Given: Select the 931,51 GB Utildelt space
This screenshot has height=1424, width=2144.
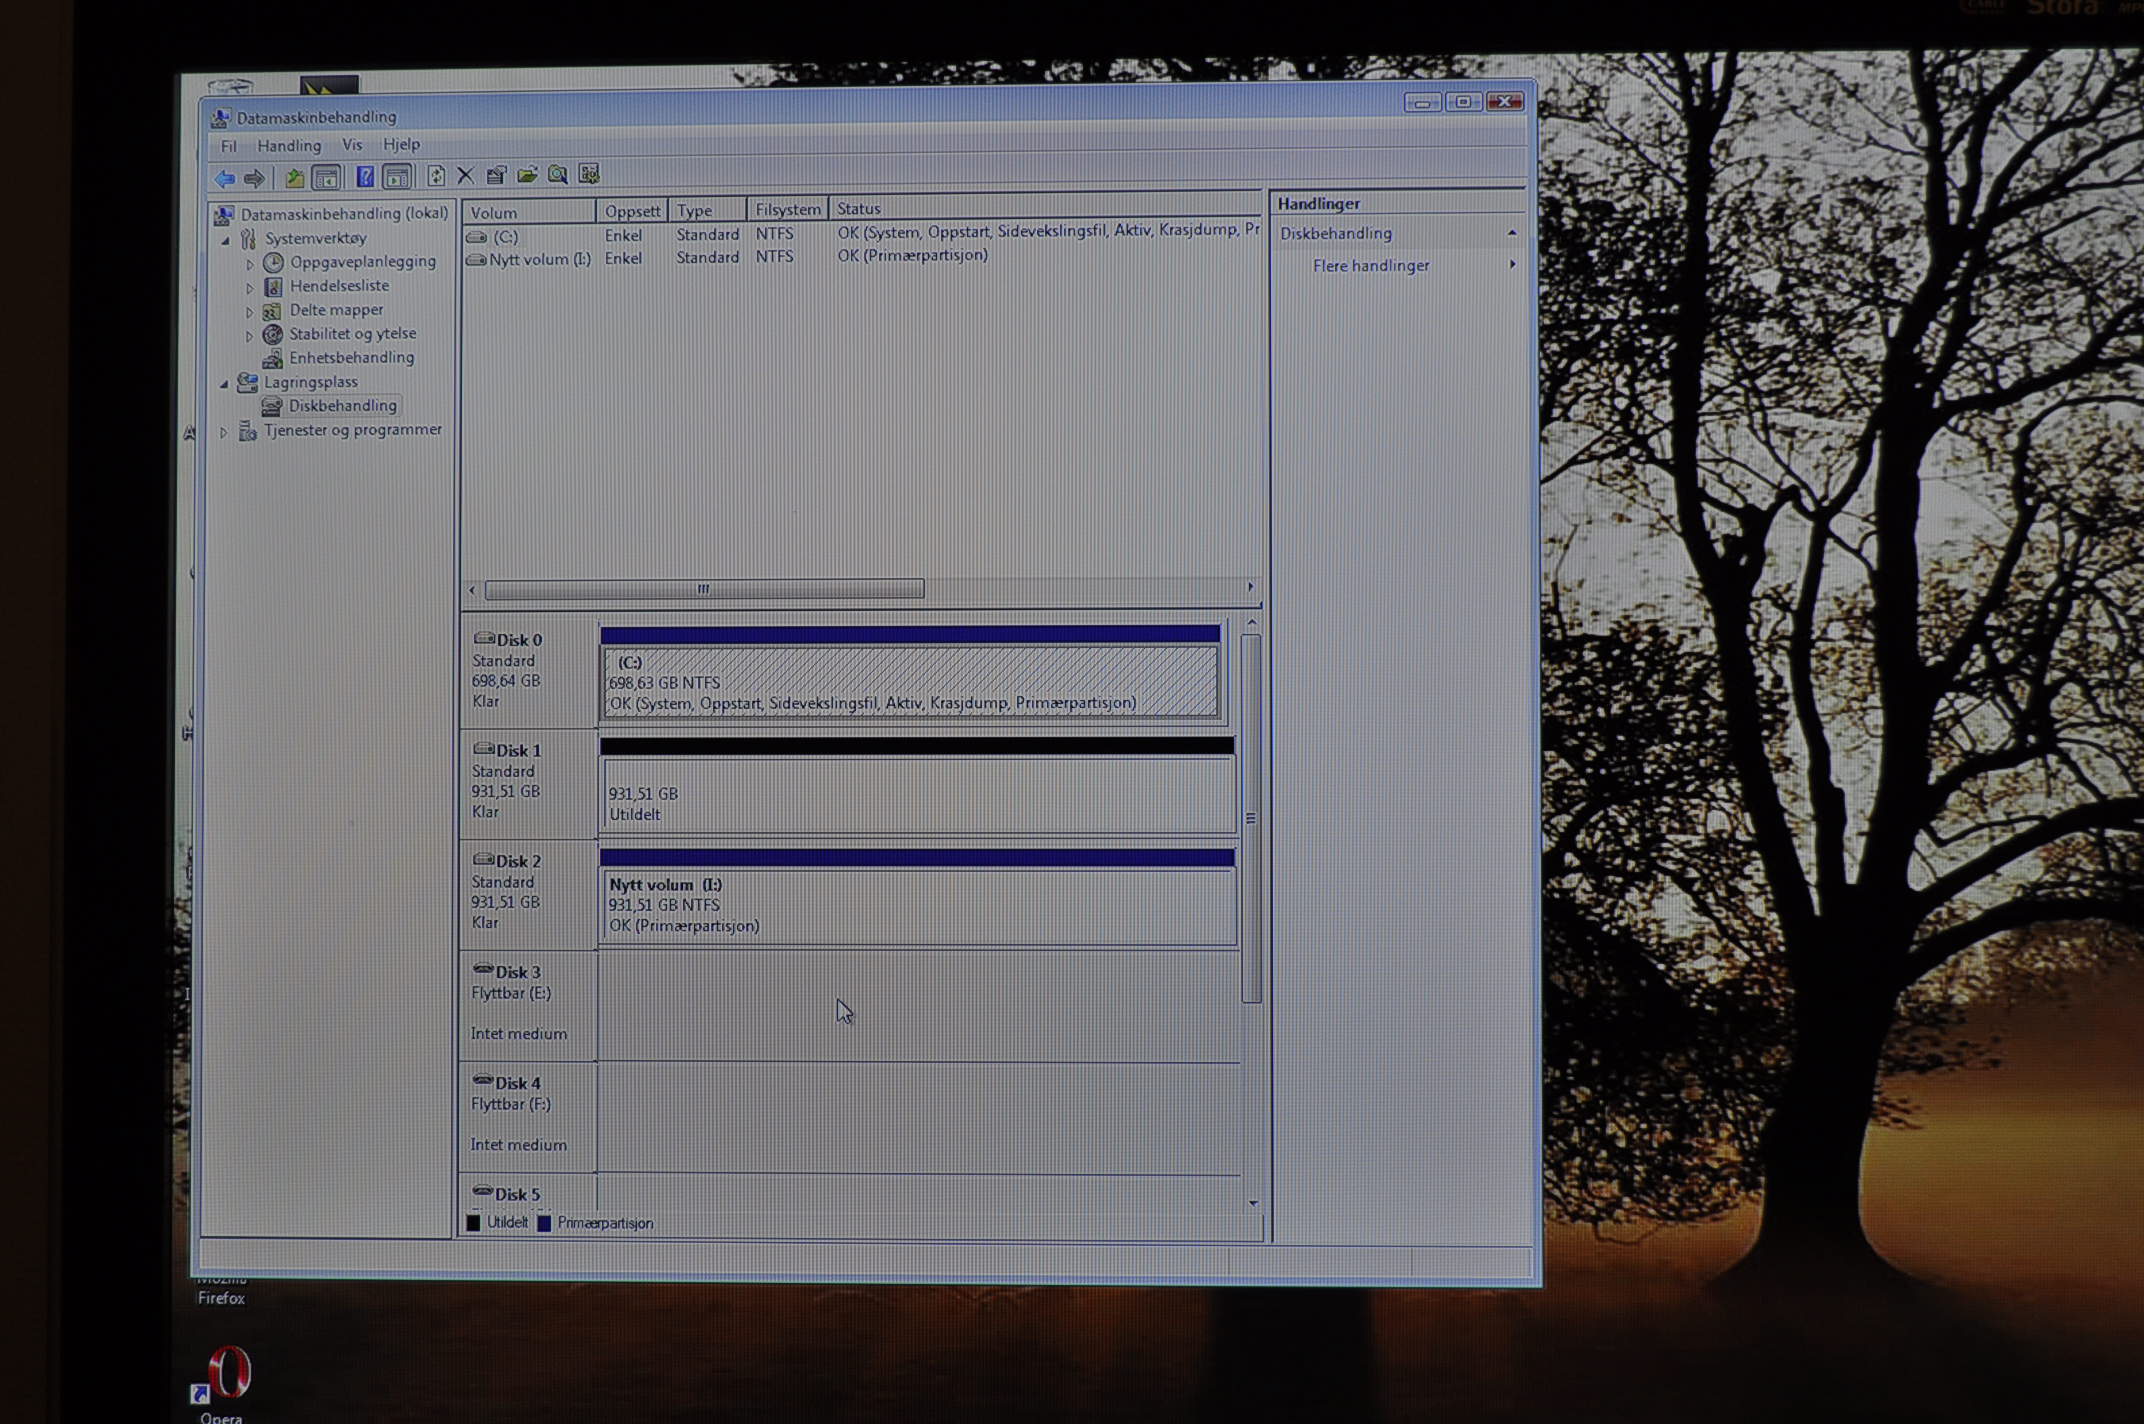Looking at the screenshot, I should 919,794.
